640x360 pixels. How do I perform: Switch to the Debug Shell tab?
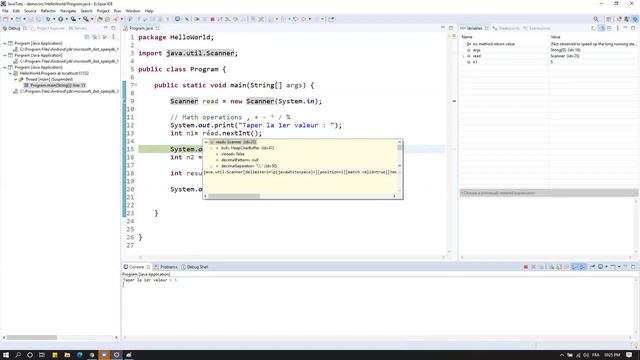click(x=195, y=267)
